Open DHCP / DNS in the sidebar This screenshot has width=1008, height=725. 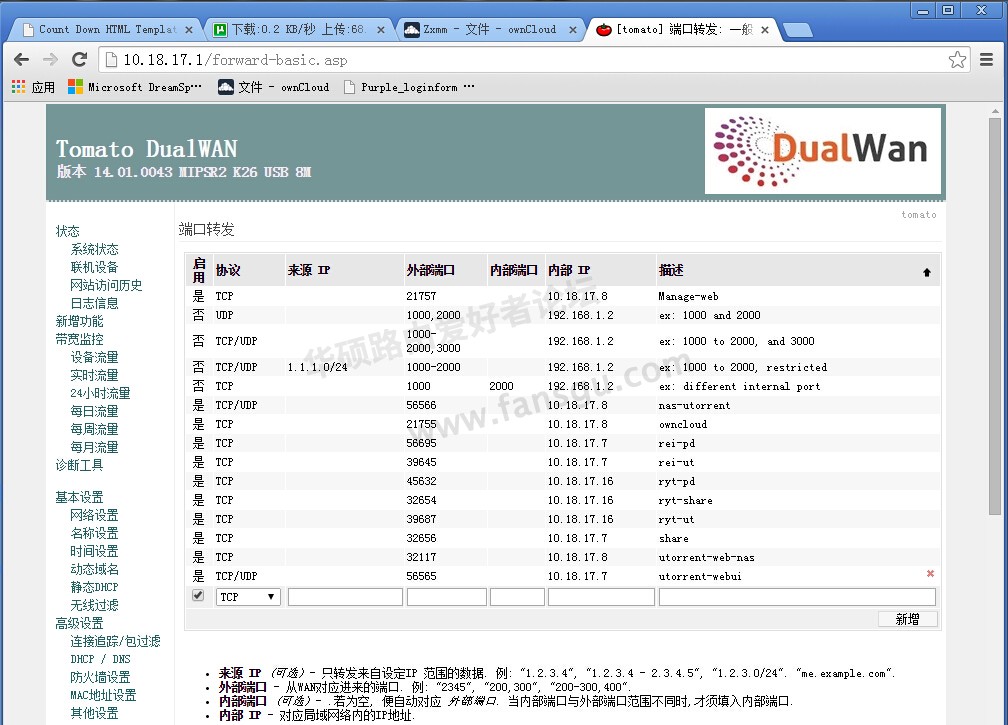point(100,659)
